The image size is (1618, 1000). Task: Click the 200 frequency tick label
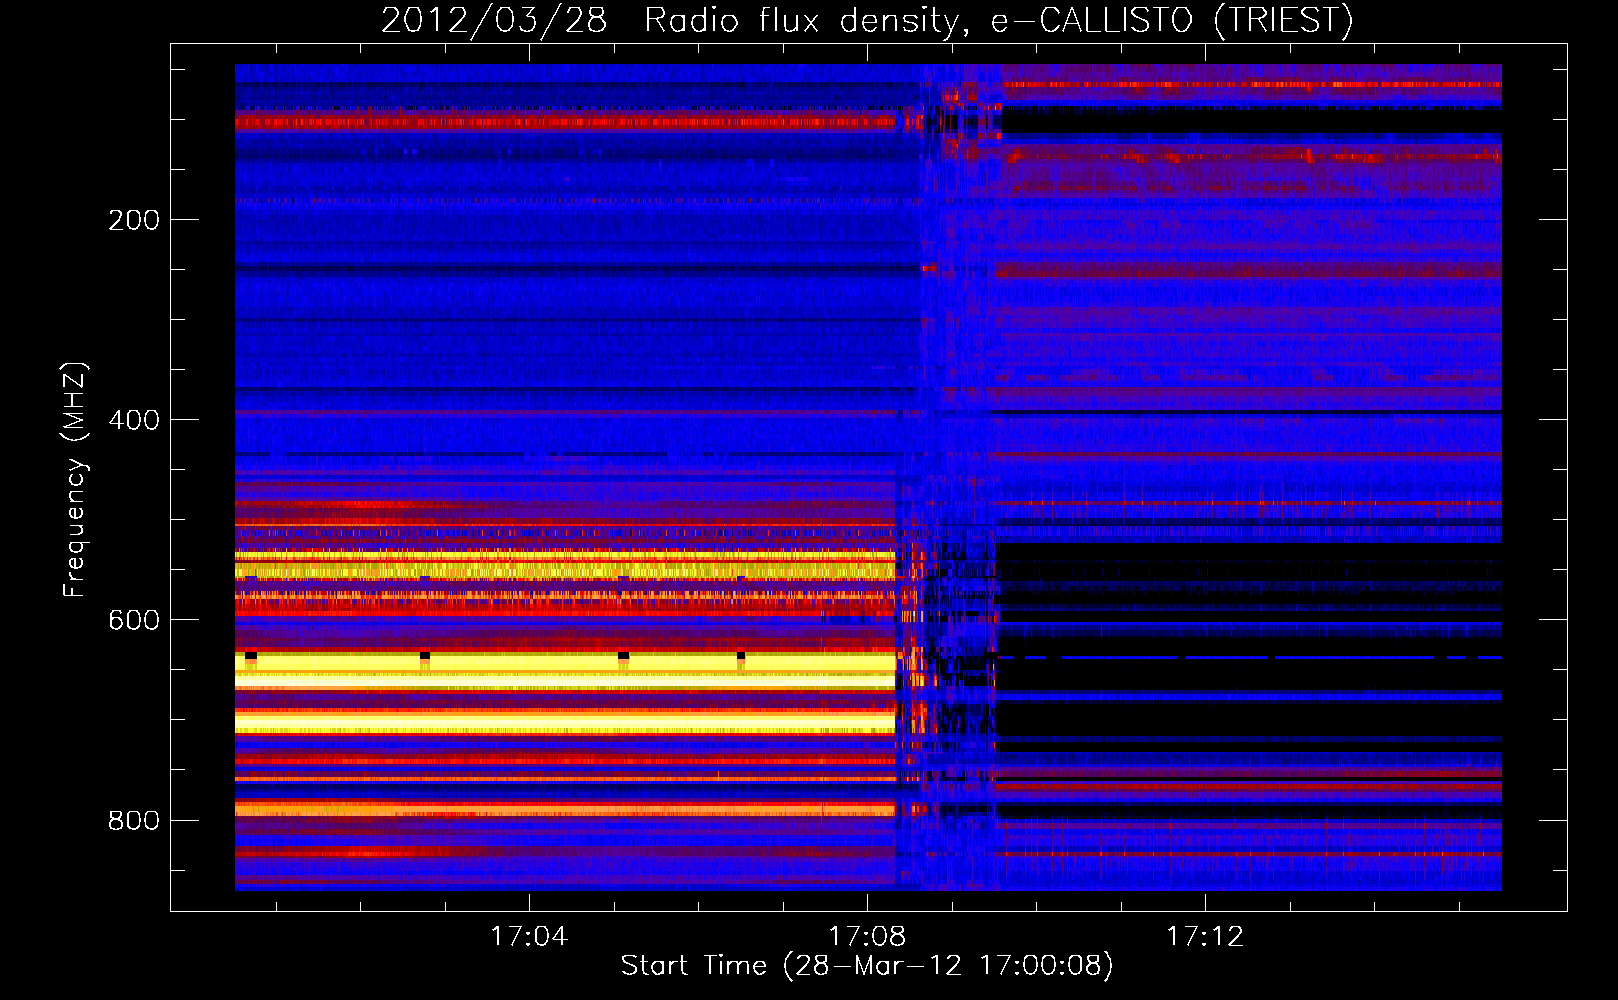pyautogui.click(x=134, y=220)
